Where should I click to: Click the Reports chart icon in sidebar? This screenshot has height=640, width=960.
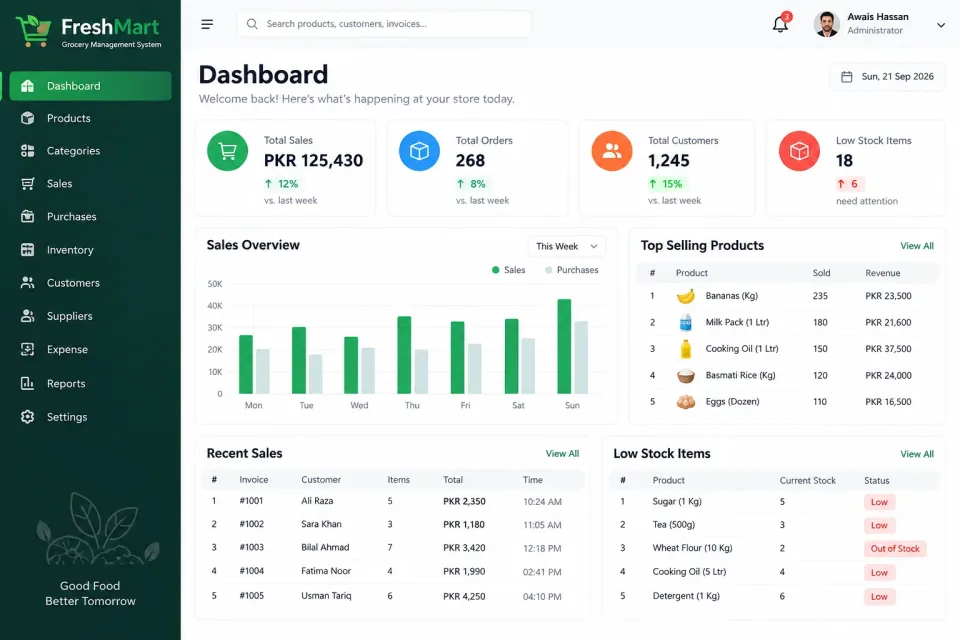pos(28,383)
